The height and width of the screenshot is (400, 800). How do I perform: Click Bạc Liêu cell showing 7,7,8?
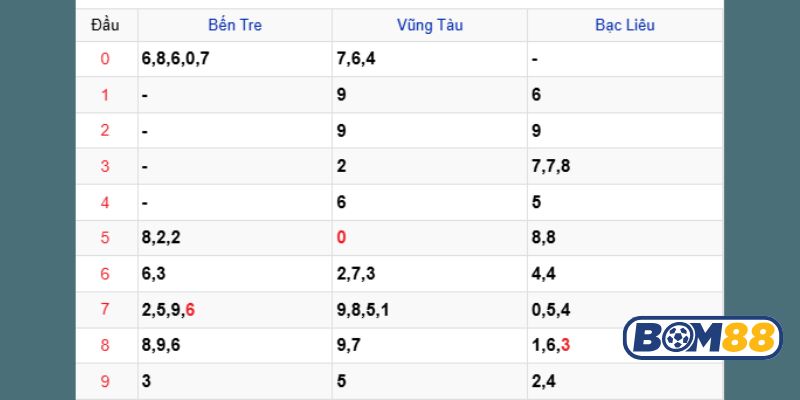coord(551,166)
